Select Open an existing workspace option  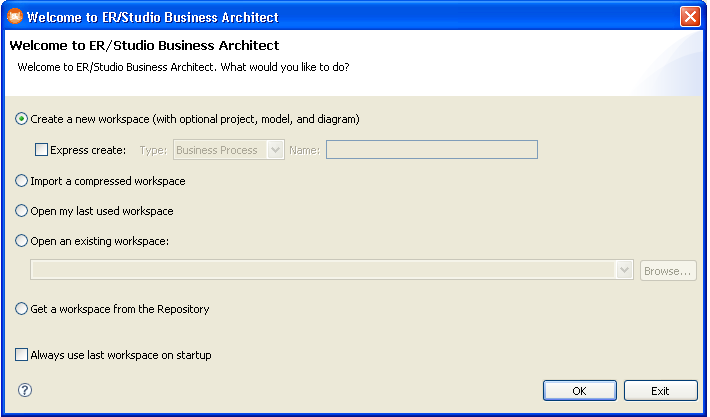click(x=21, y=241)
